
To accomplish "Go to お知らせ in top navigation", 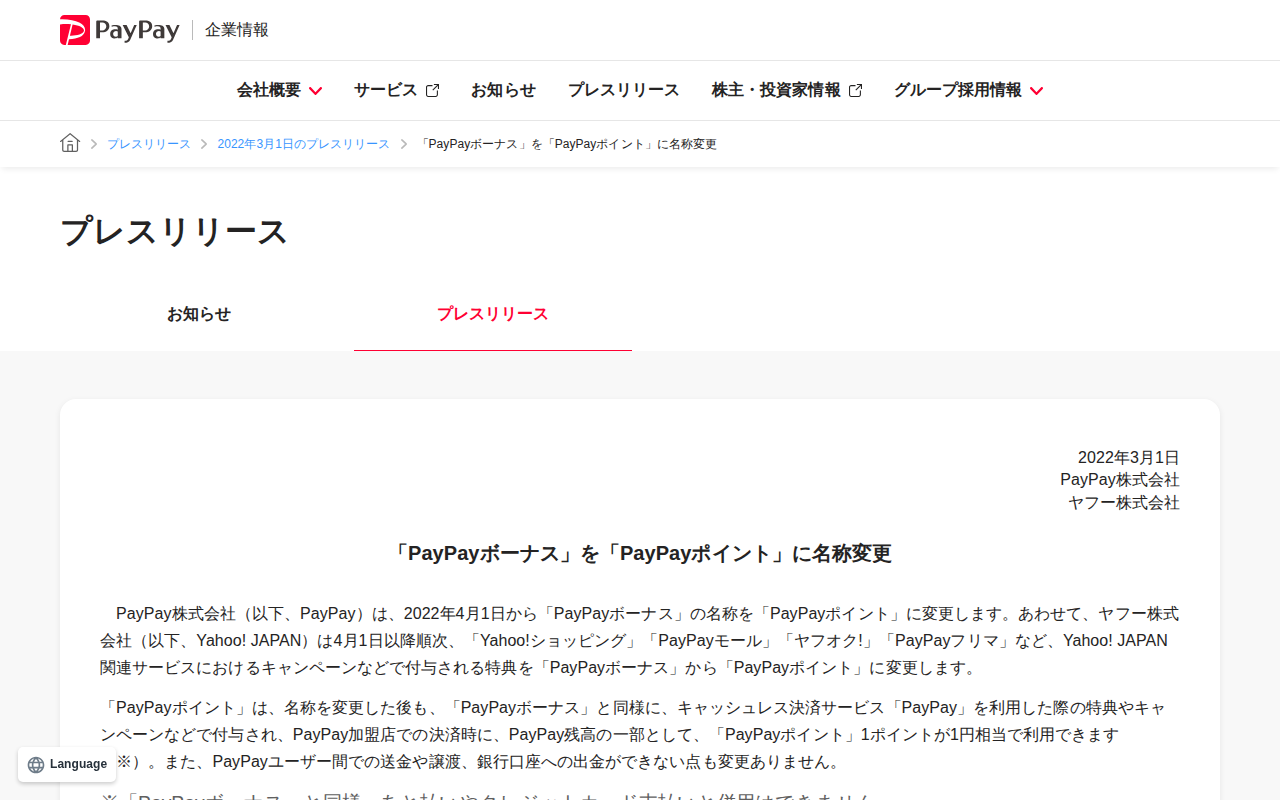I will tap(503, 90).
